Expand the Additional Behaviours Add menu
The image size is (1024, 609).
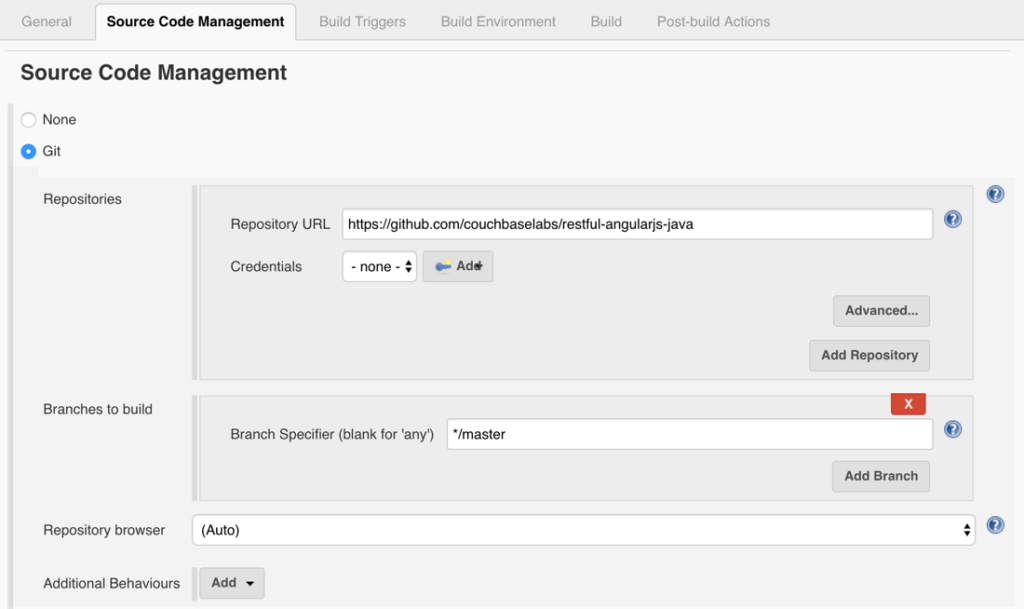click(231, 583)
